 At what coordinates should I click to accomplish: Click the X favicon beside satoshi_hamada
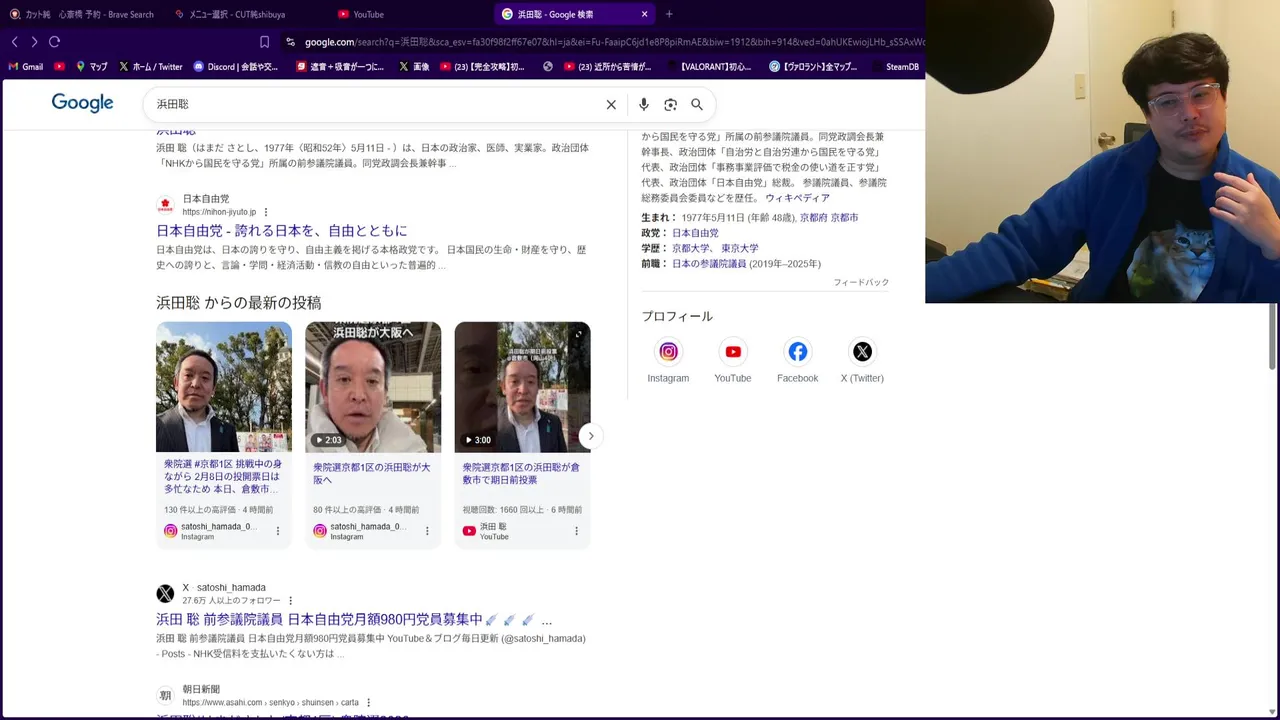coord(165,594)
